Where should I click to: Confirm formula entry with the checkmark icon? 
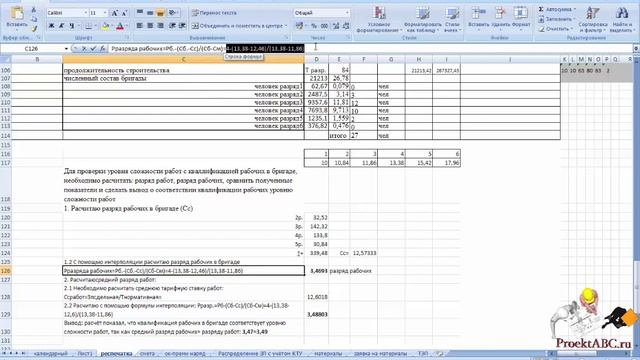pos(93,49)
